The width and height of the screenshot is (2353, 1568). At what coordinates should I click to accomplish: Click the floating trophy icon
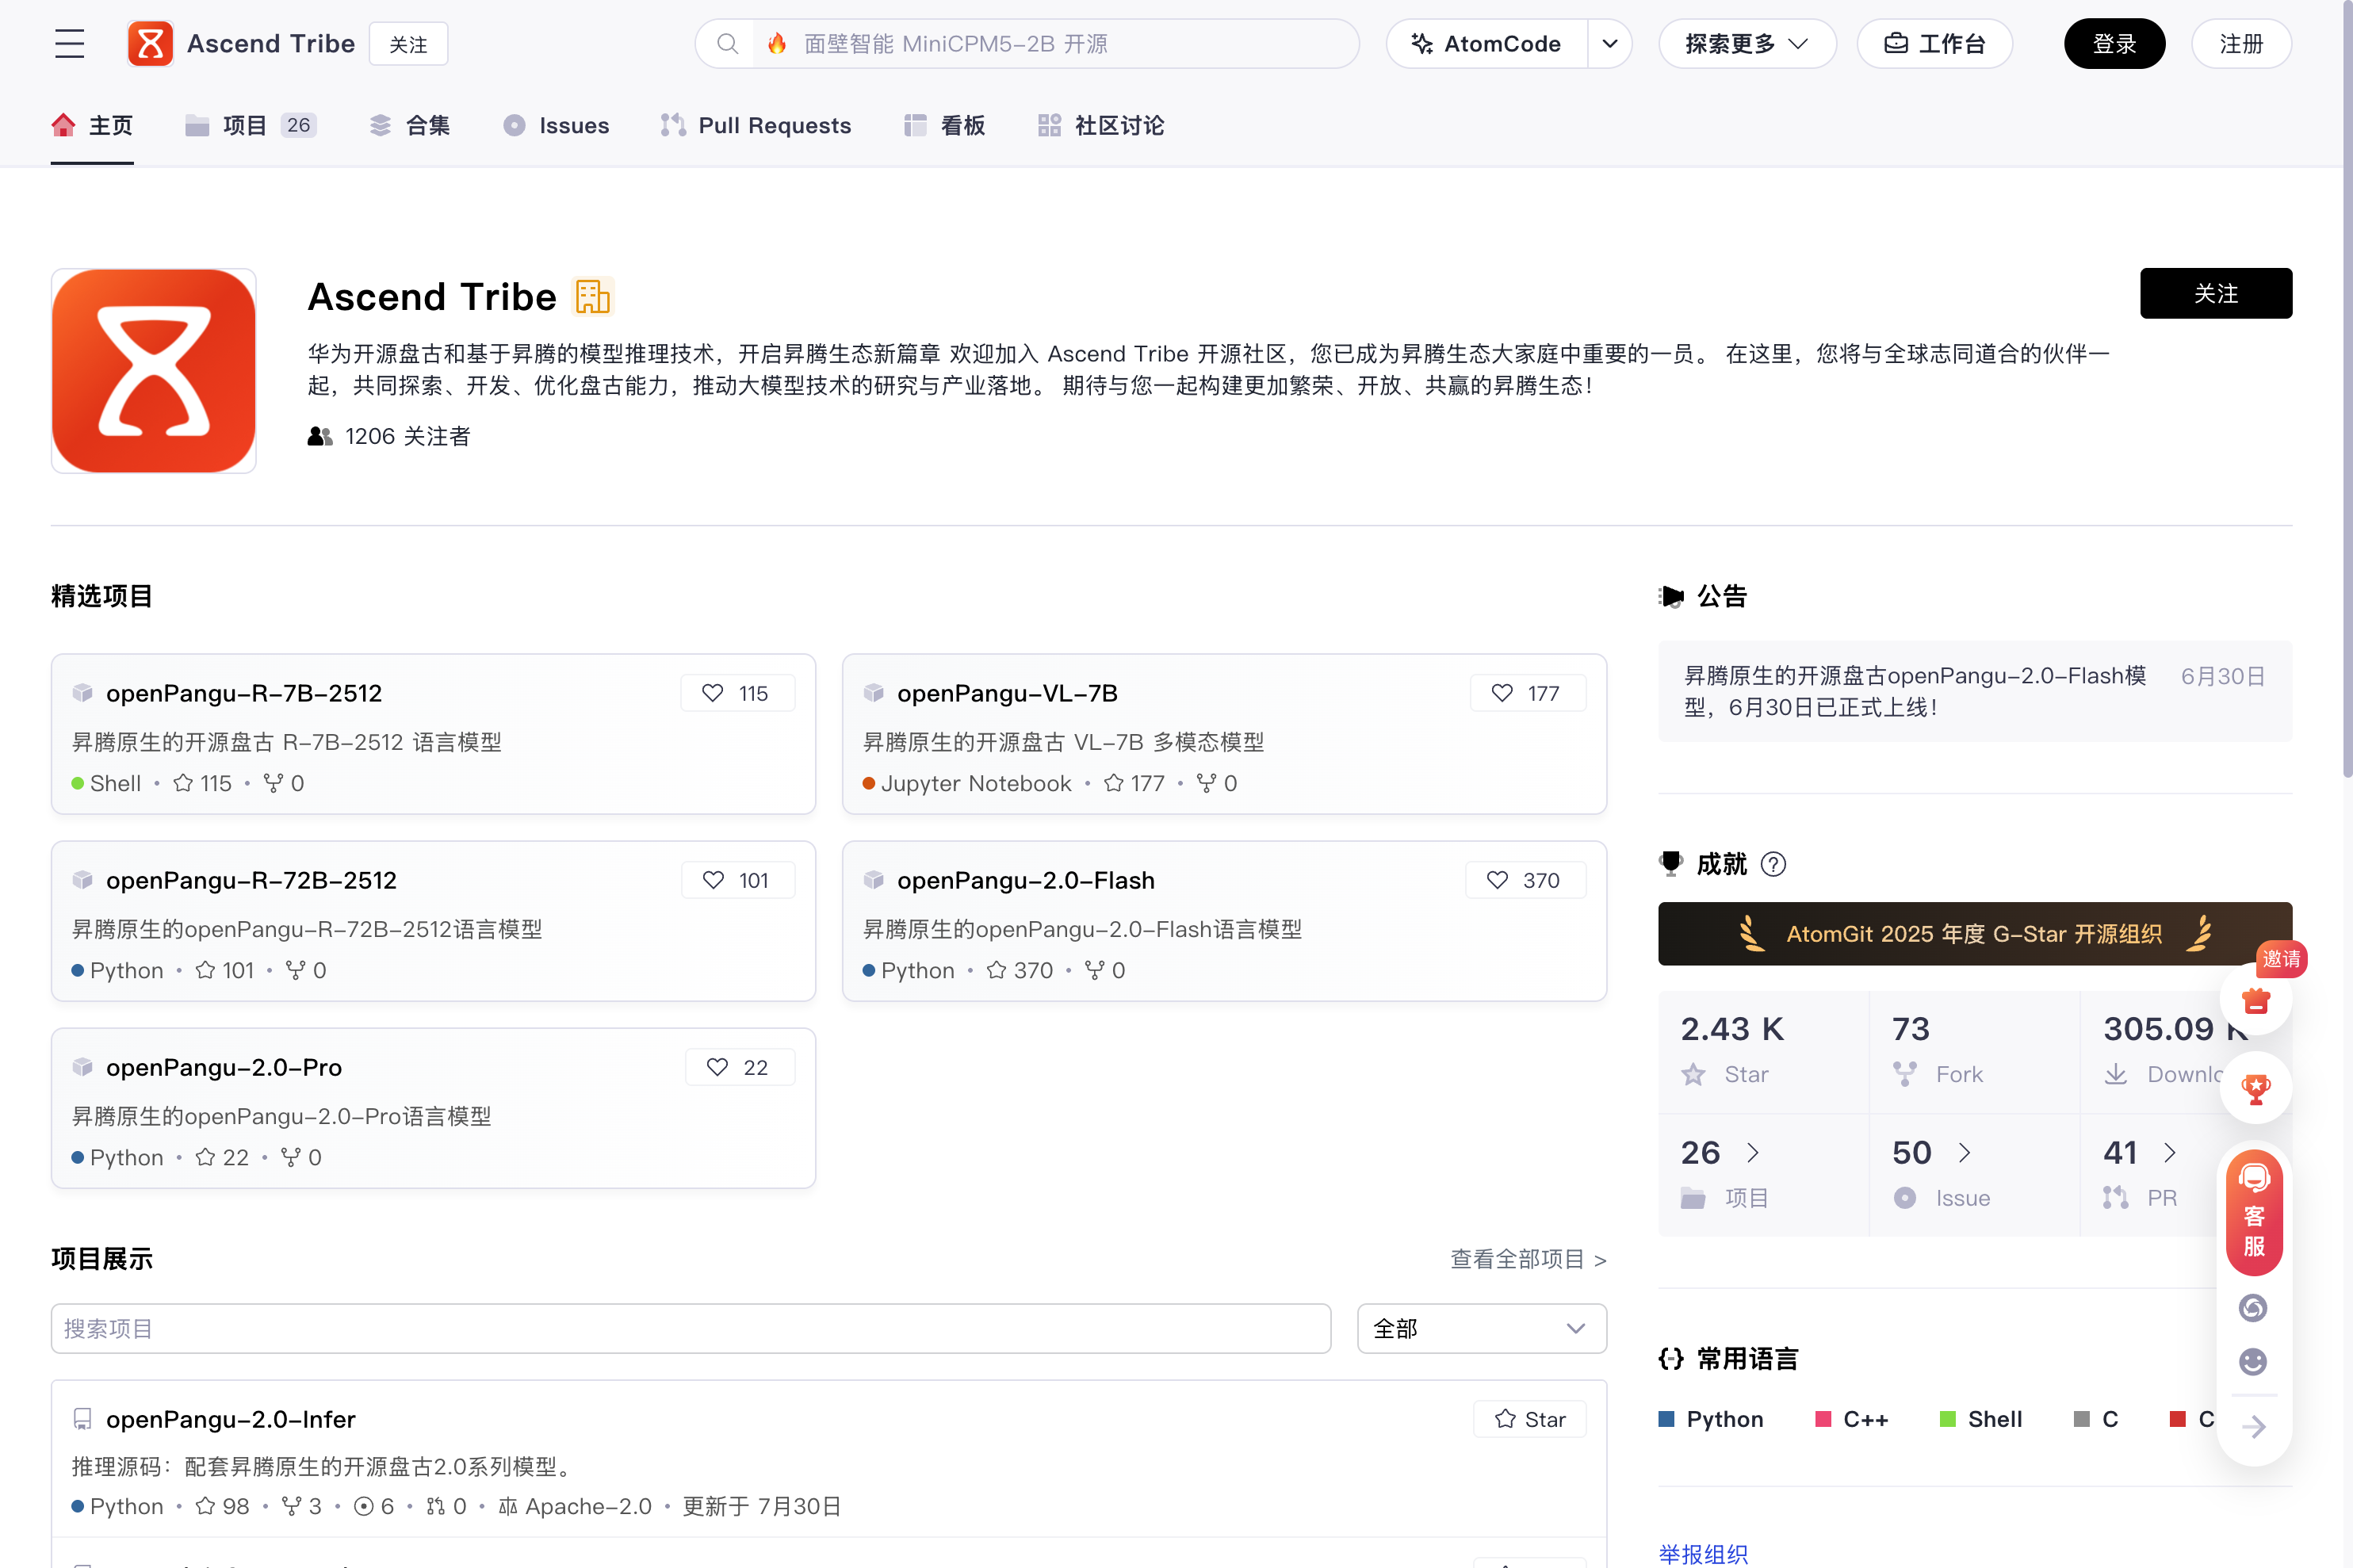pyautogui.click(x=2255, y=1088)
